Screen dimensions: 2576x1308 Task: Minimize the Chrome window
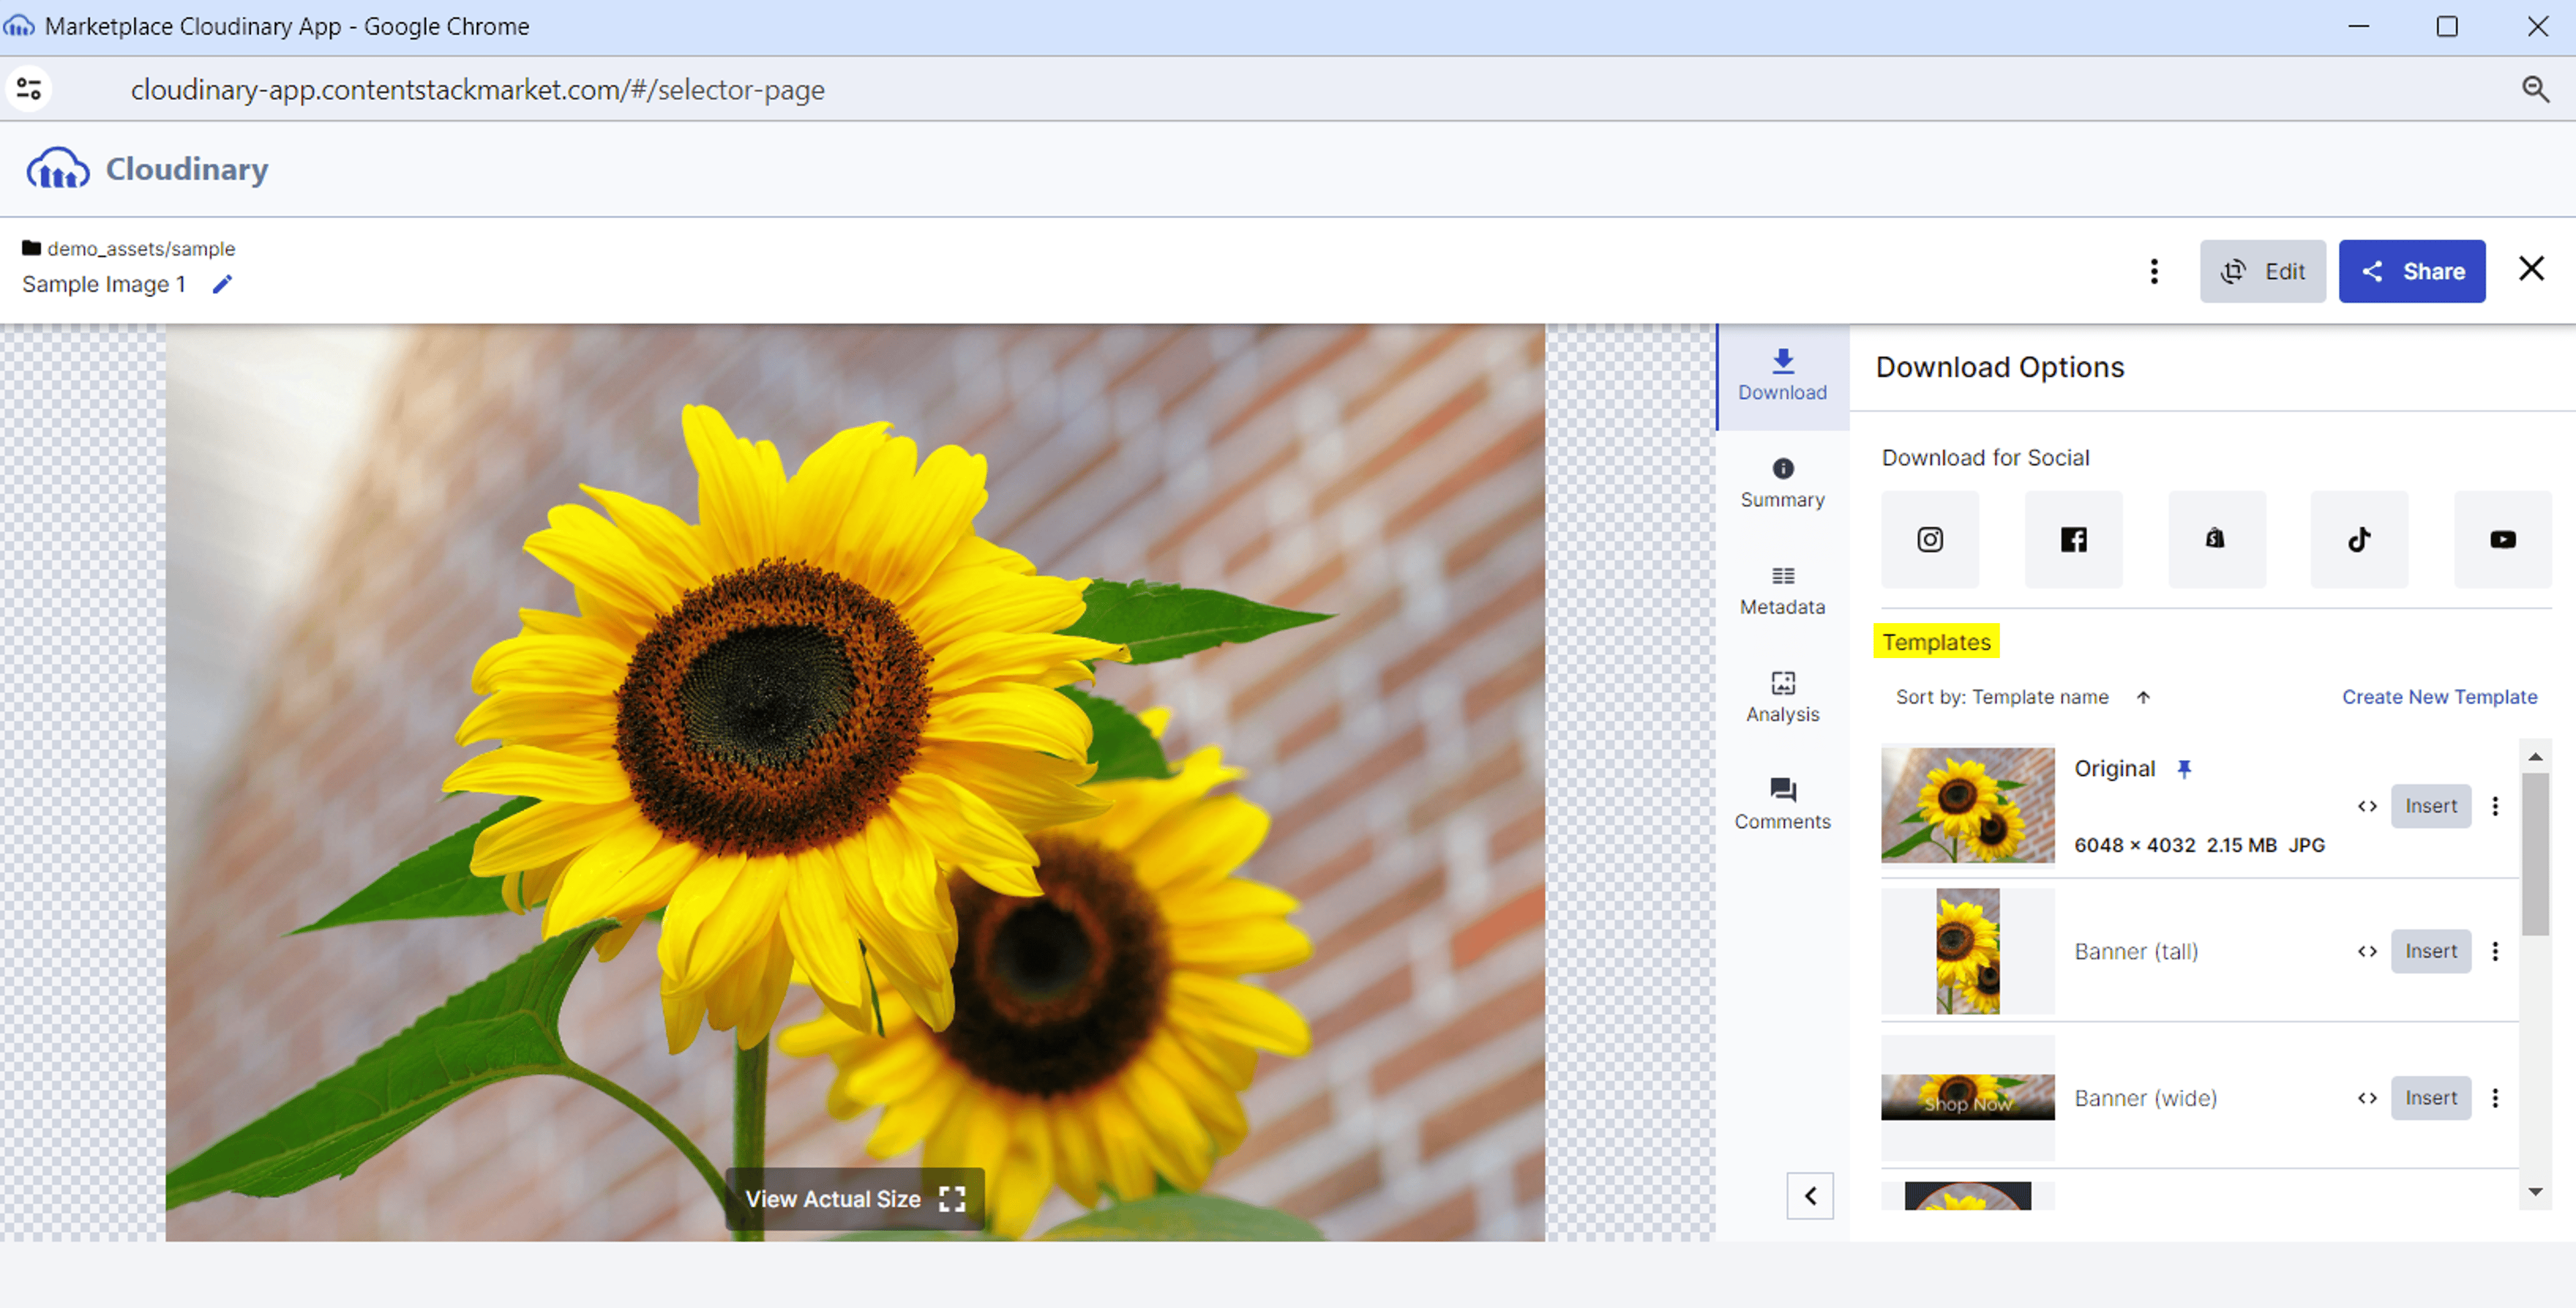tap(2359, 26)
